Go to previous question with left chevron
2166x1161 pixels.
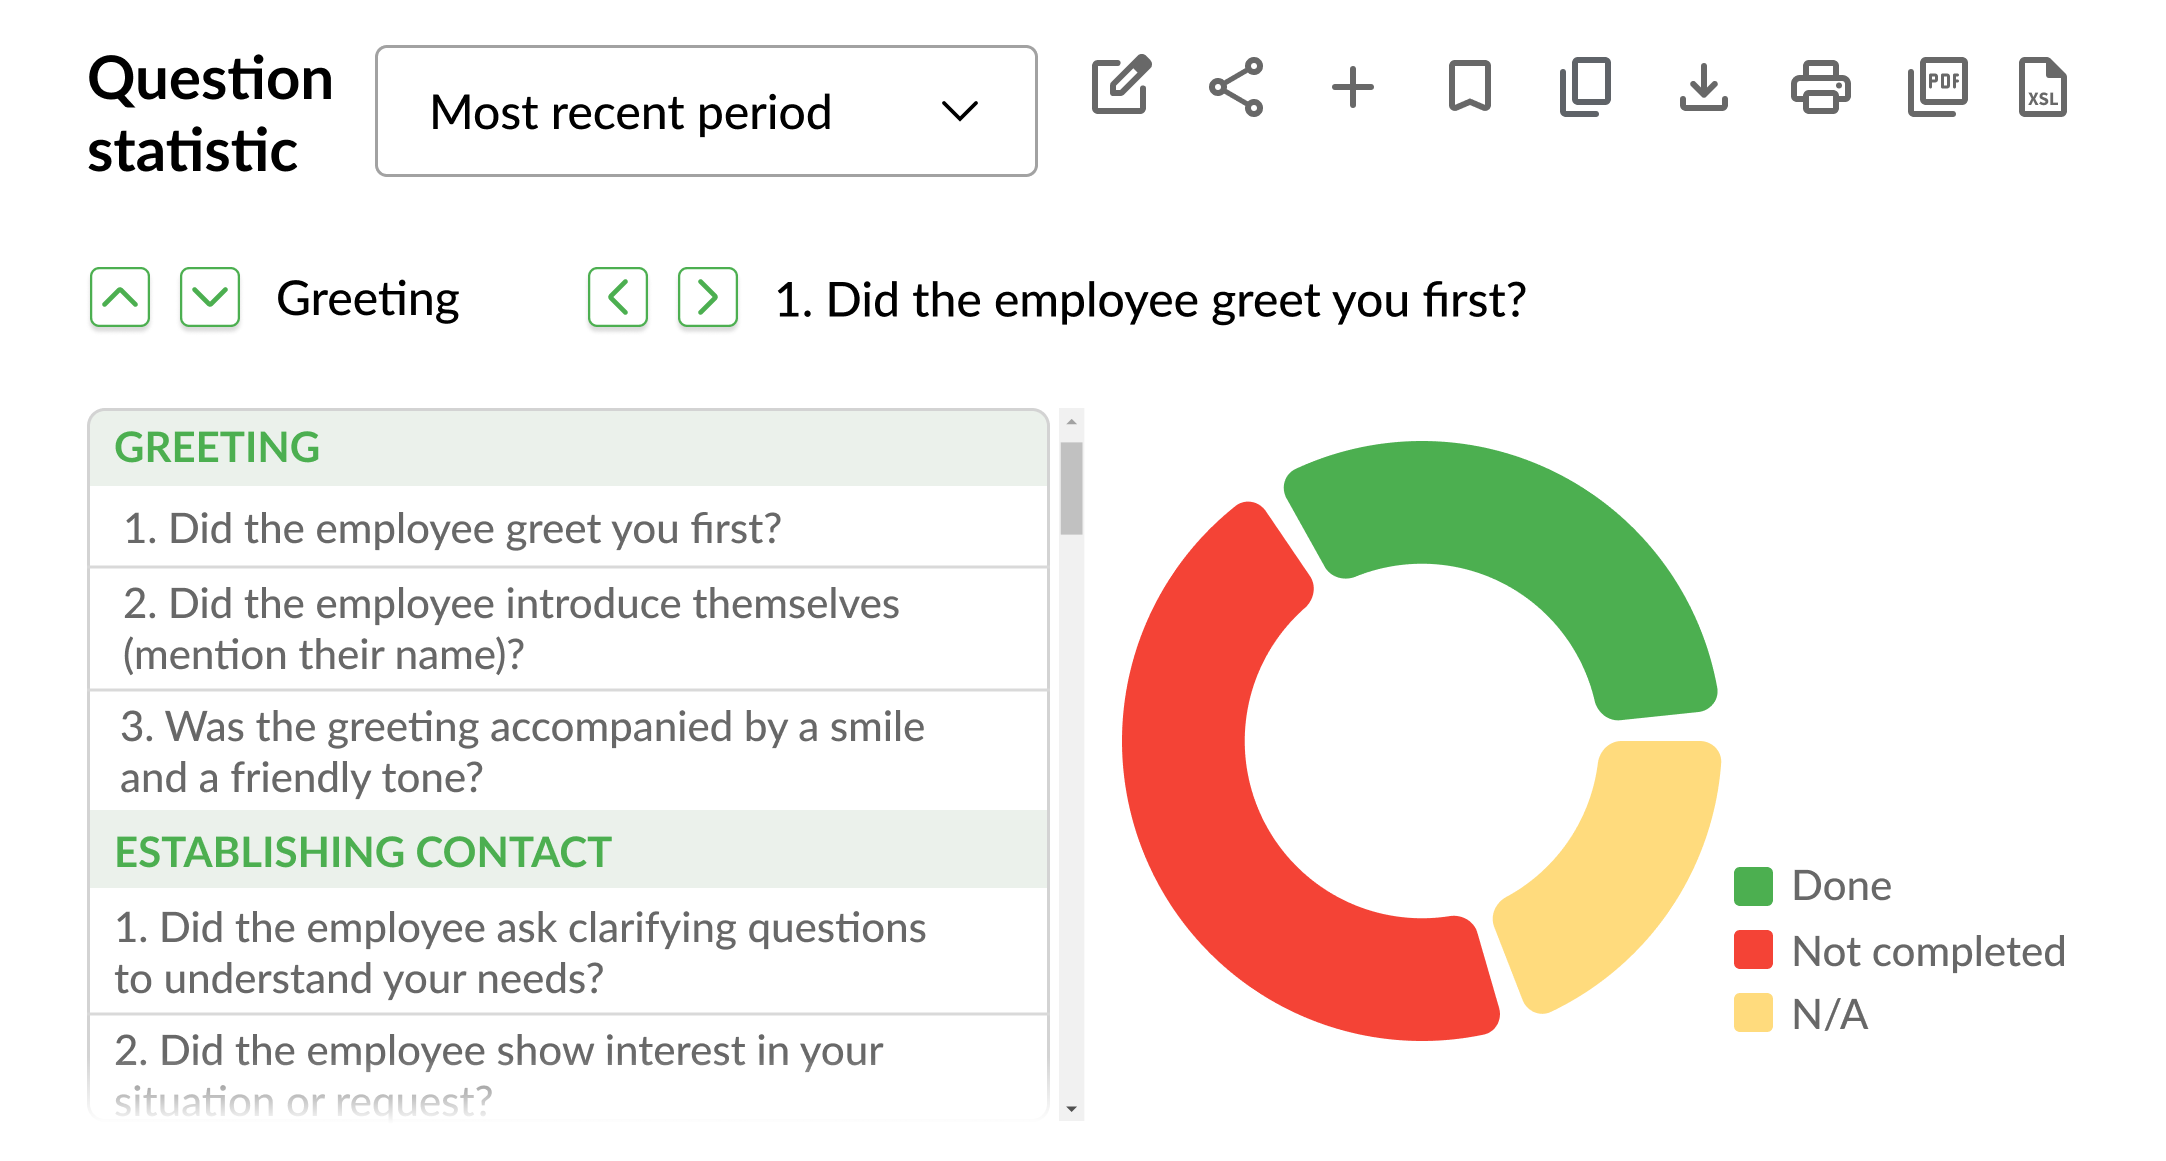coord(618,297)
